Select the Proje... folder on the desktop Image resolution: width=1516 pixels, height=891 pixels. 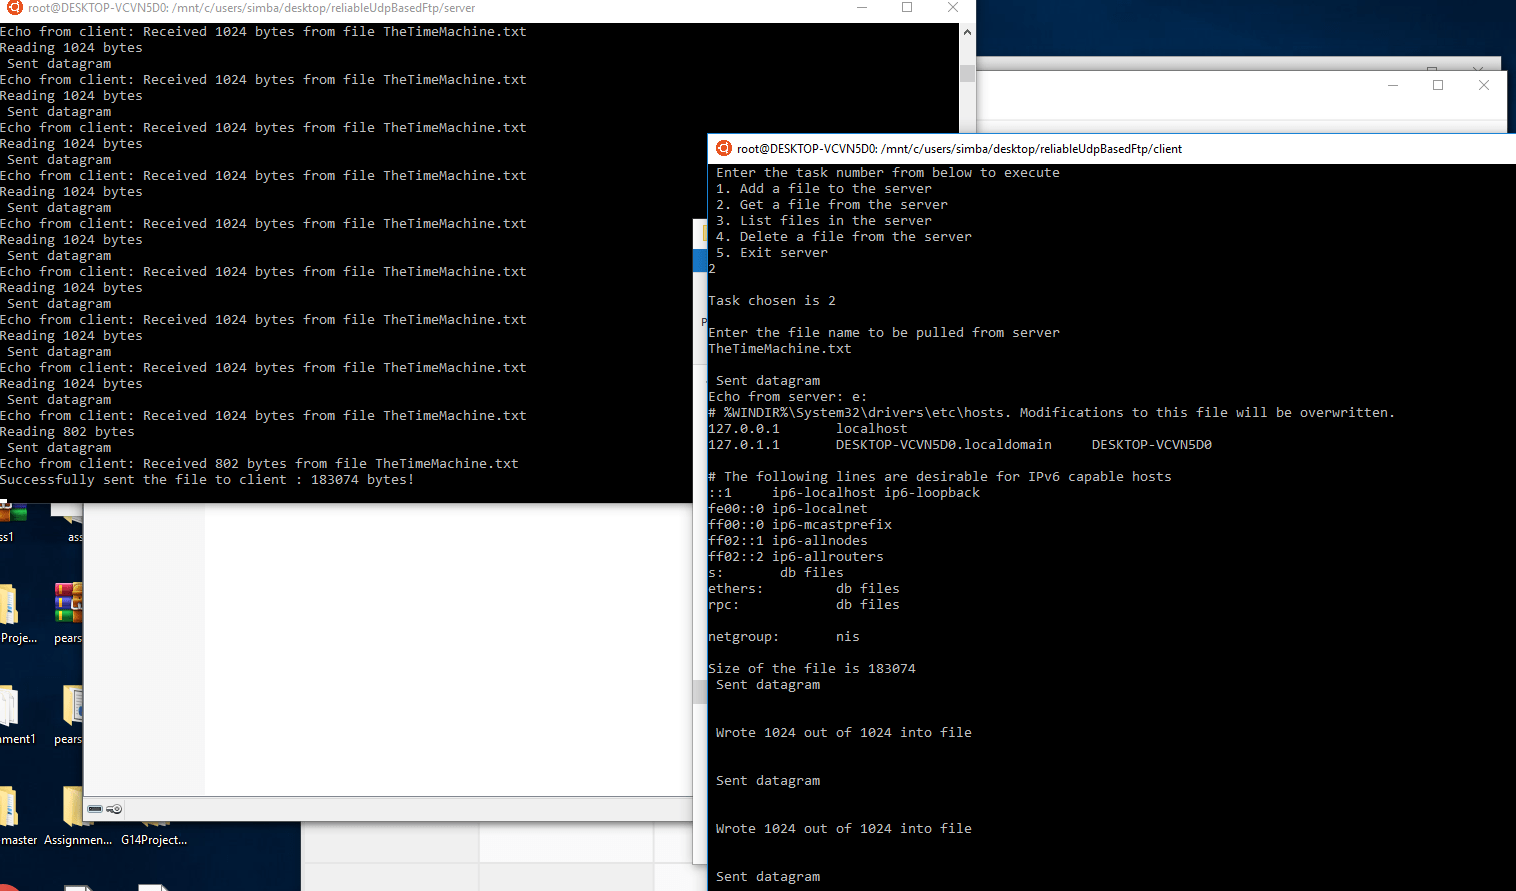coord(10,606)
